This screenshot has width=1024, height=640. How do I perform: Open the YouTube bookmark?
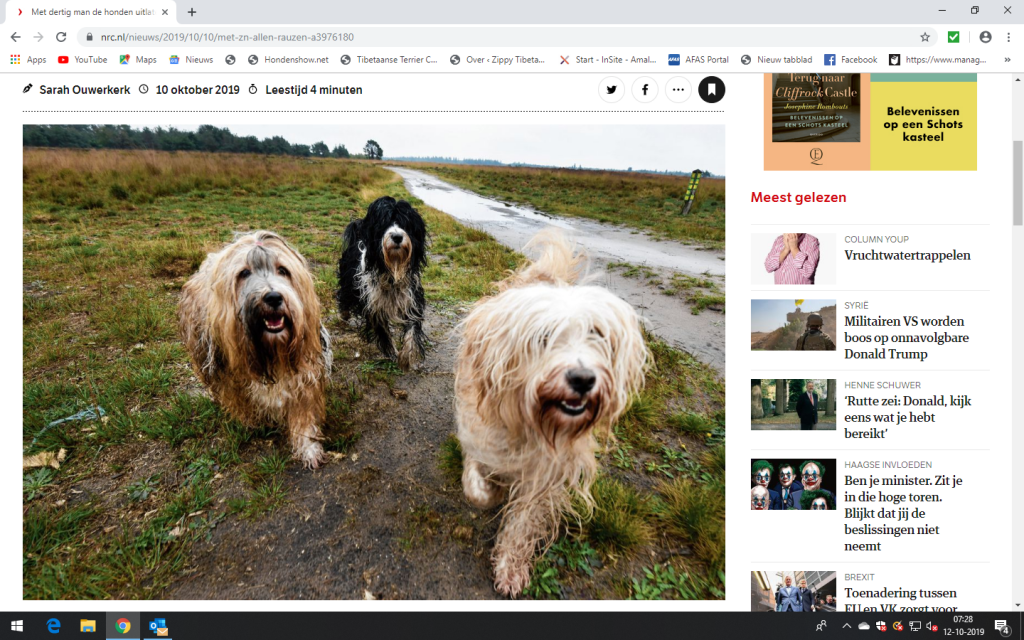(82, 60)
